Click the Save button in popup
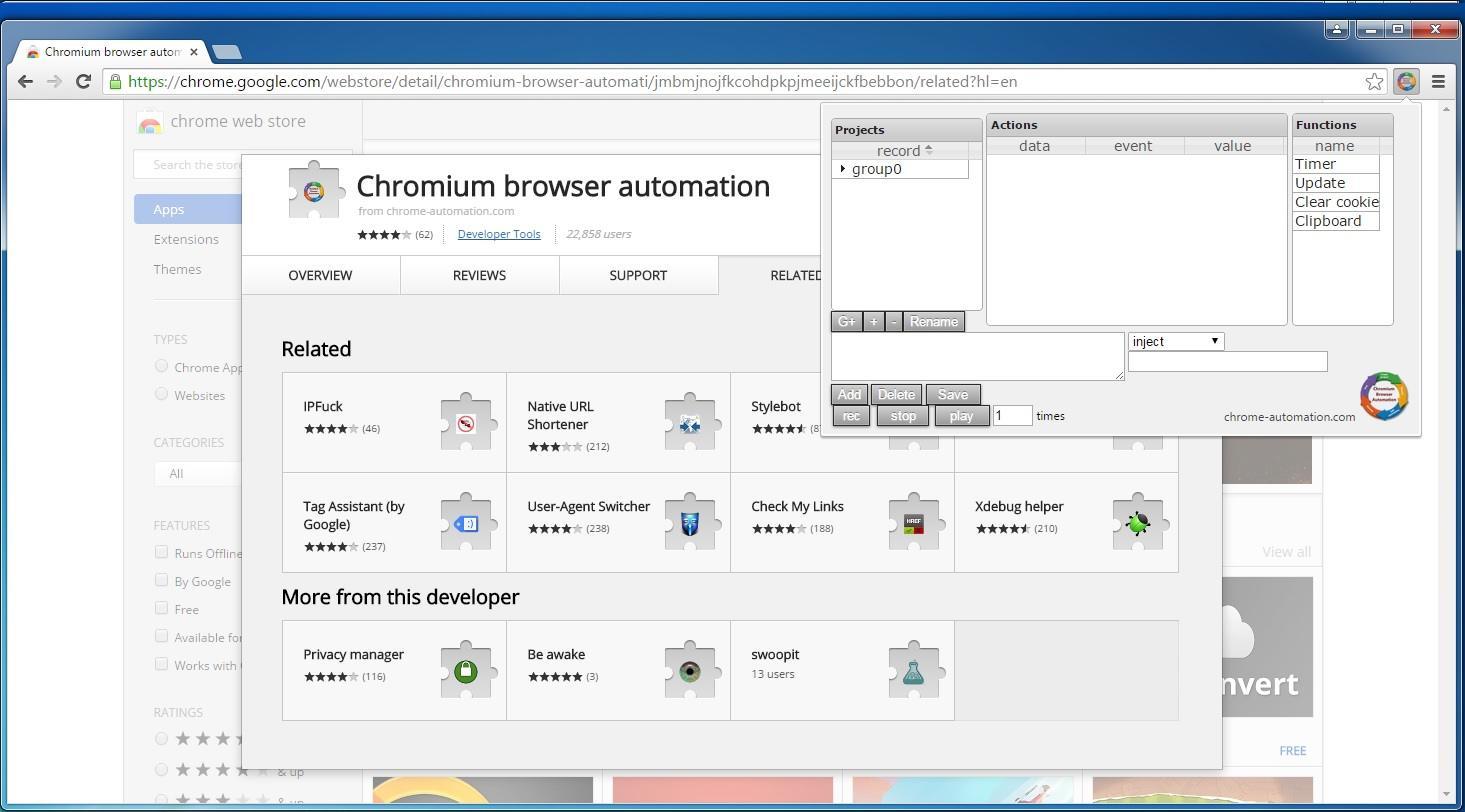 coord(953,394)
